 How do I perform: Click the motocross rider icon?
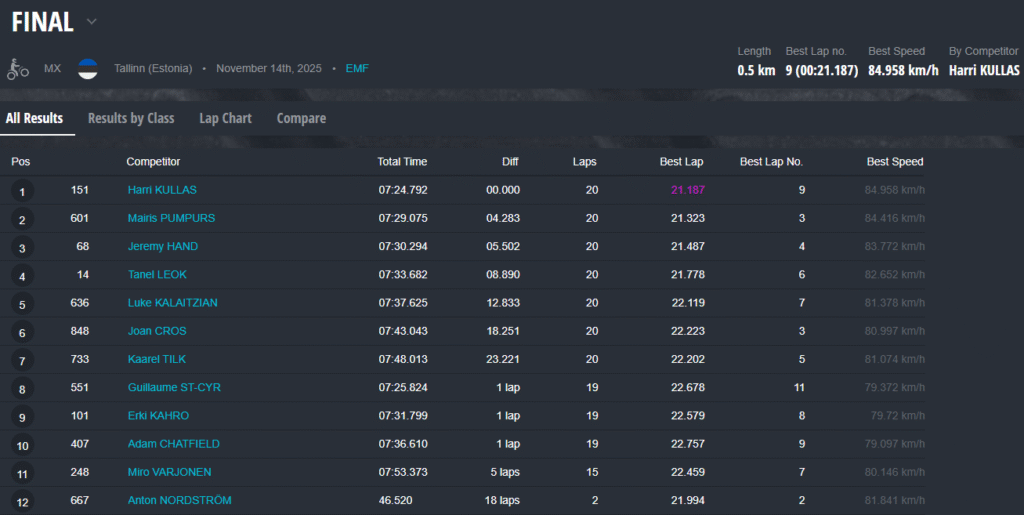(18, 69)
